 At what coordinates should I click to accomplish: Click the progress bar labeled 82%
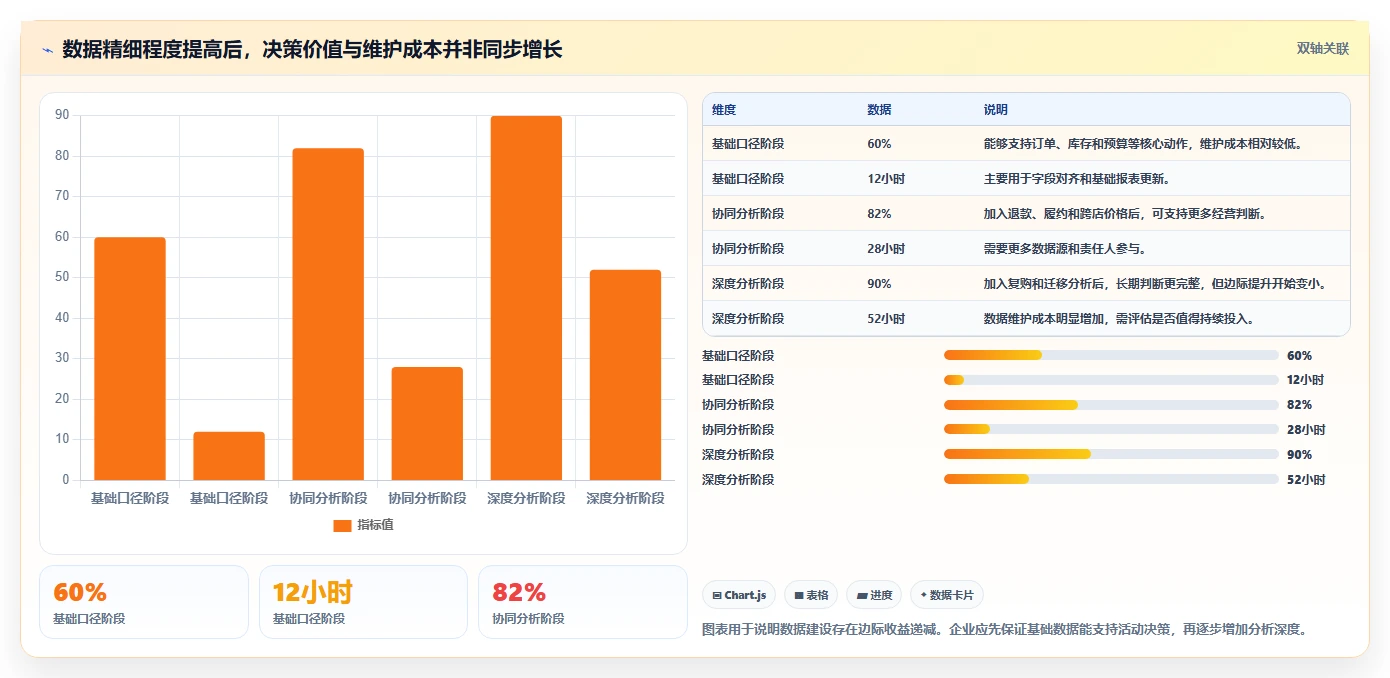tap(1111, 405)
